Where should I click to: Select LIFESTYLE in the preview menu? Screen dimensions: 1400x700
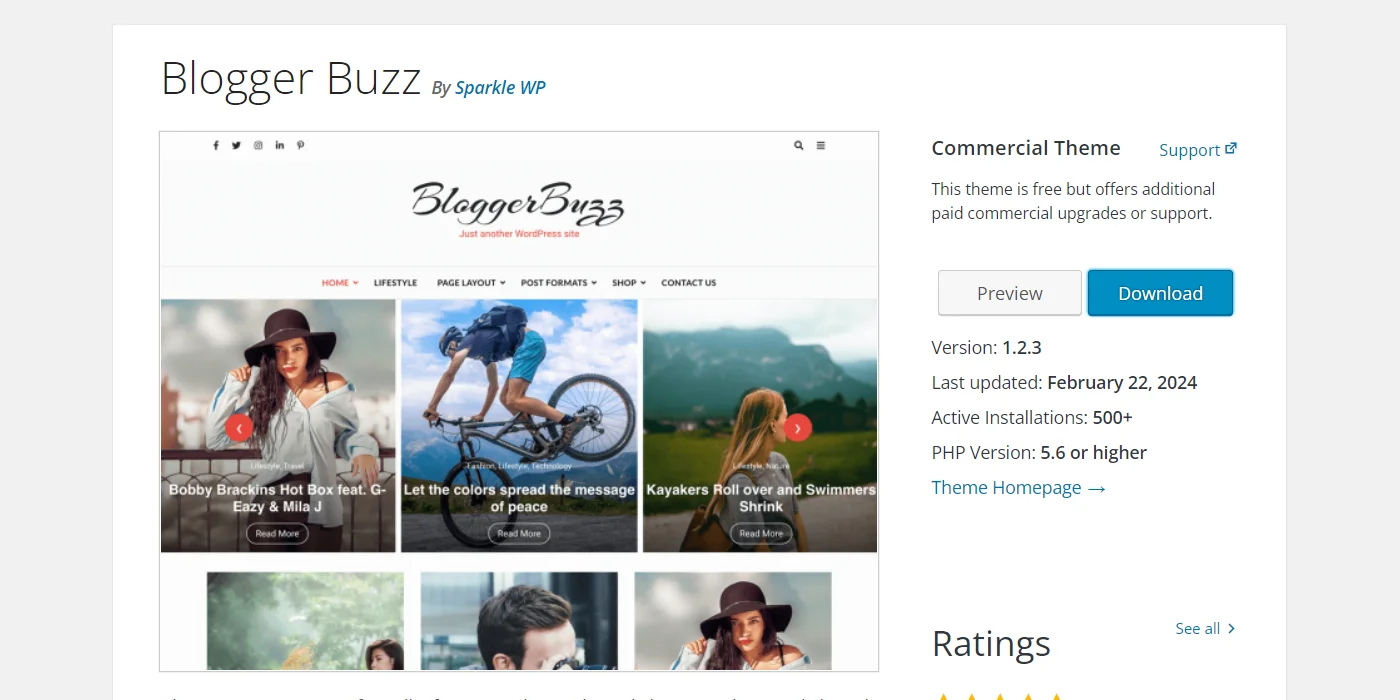[x=395, y=283]
